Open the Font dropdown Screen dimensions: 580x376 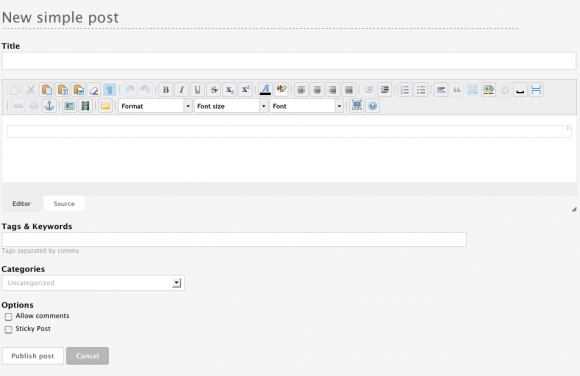click(x=306, y=106)
